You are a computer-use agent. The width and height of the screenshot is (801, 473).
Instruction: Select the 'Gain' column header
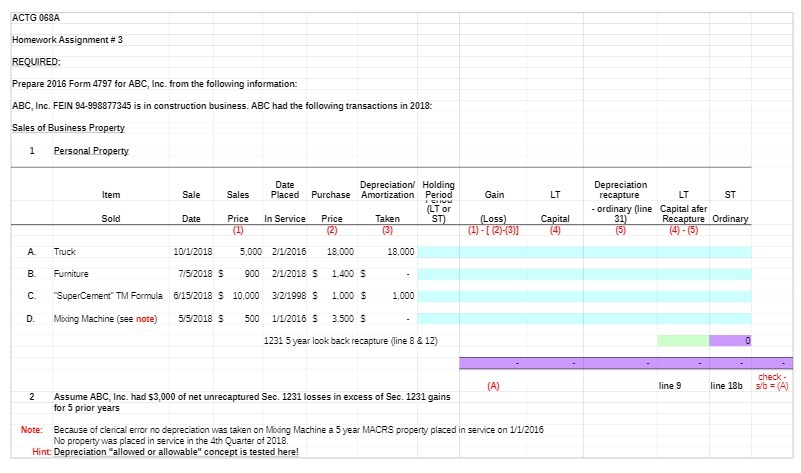pyautogui.click(x=494, y=195)
